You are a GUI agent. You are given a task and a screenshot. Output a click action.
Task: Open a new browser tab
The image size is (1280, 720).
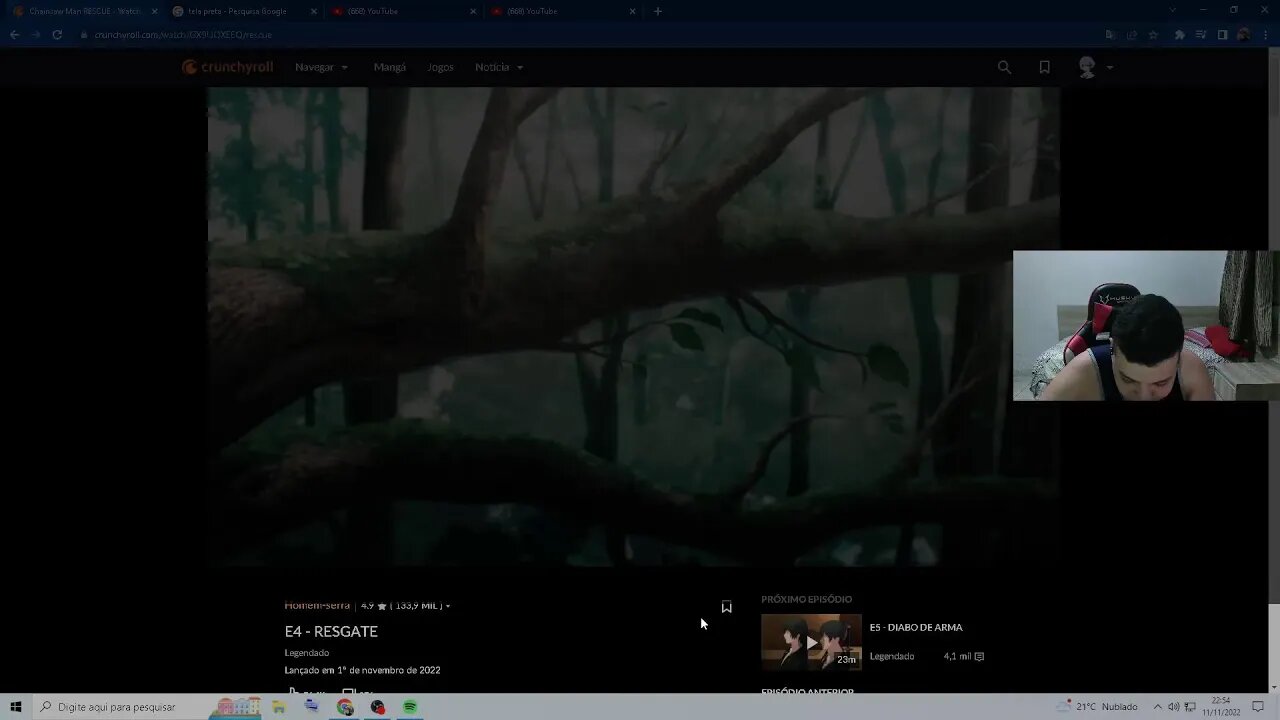657,11
